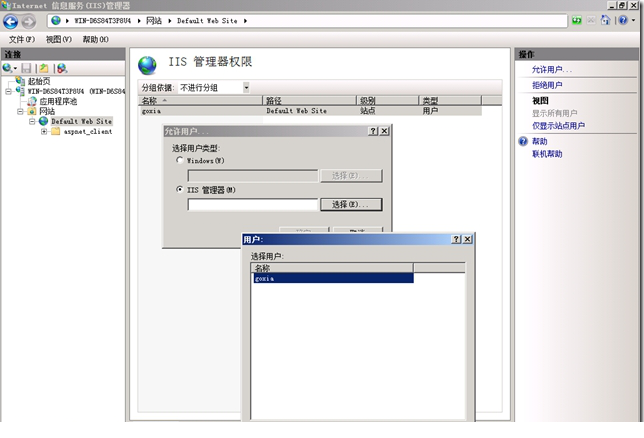The image size is (644, 438).
Task: Click the Windows user name input field
Action: 253,175
